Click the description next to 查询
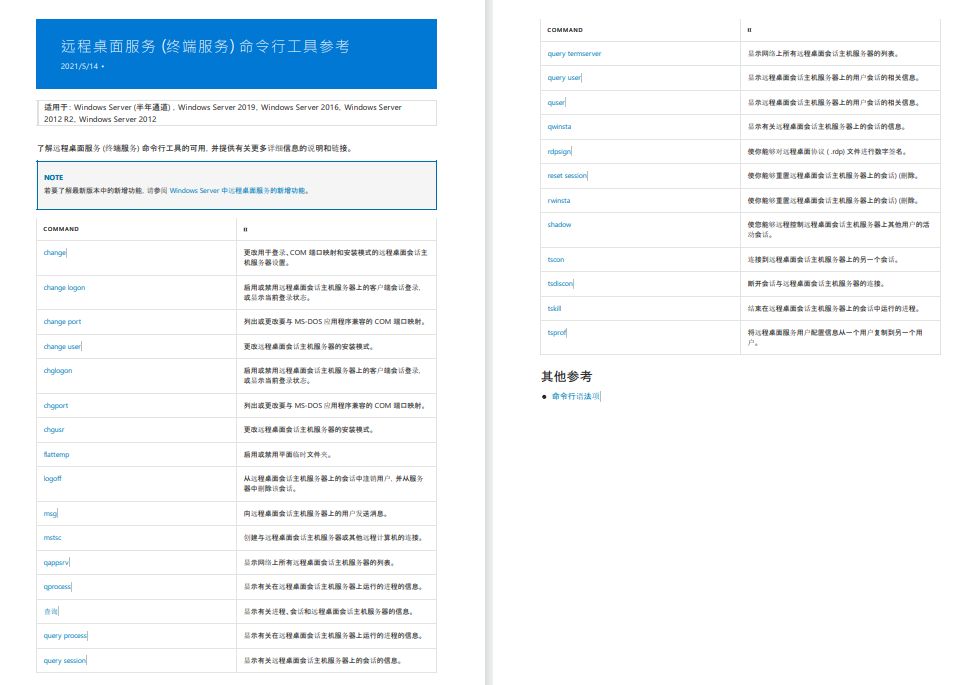 click(x=329, y=612)
